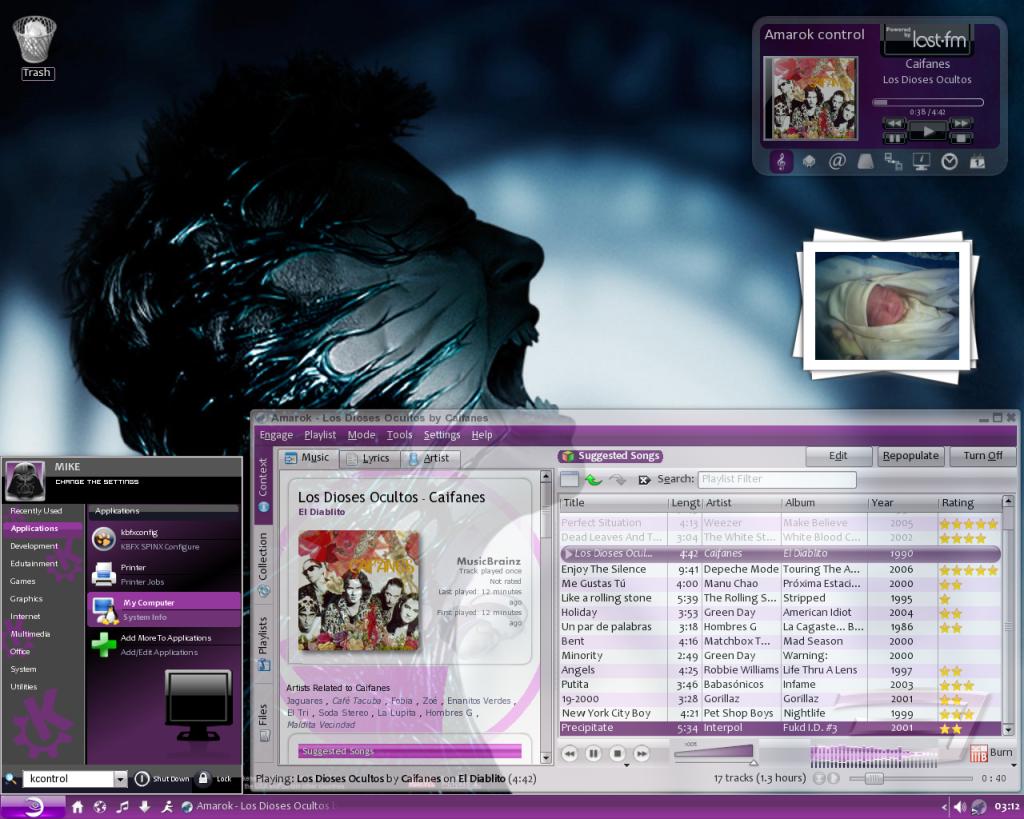Open the Trash on the desktop
Screen dimensions: 1024x819
36,47
